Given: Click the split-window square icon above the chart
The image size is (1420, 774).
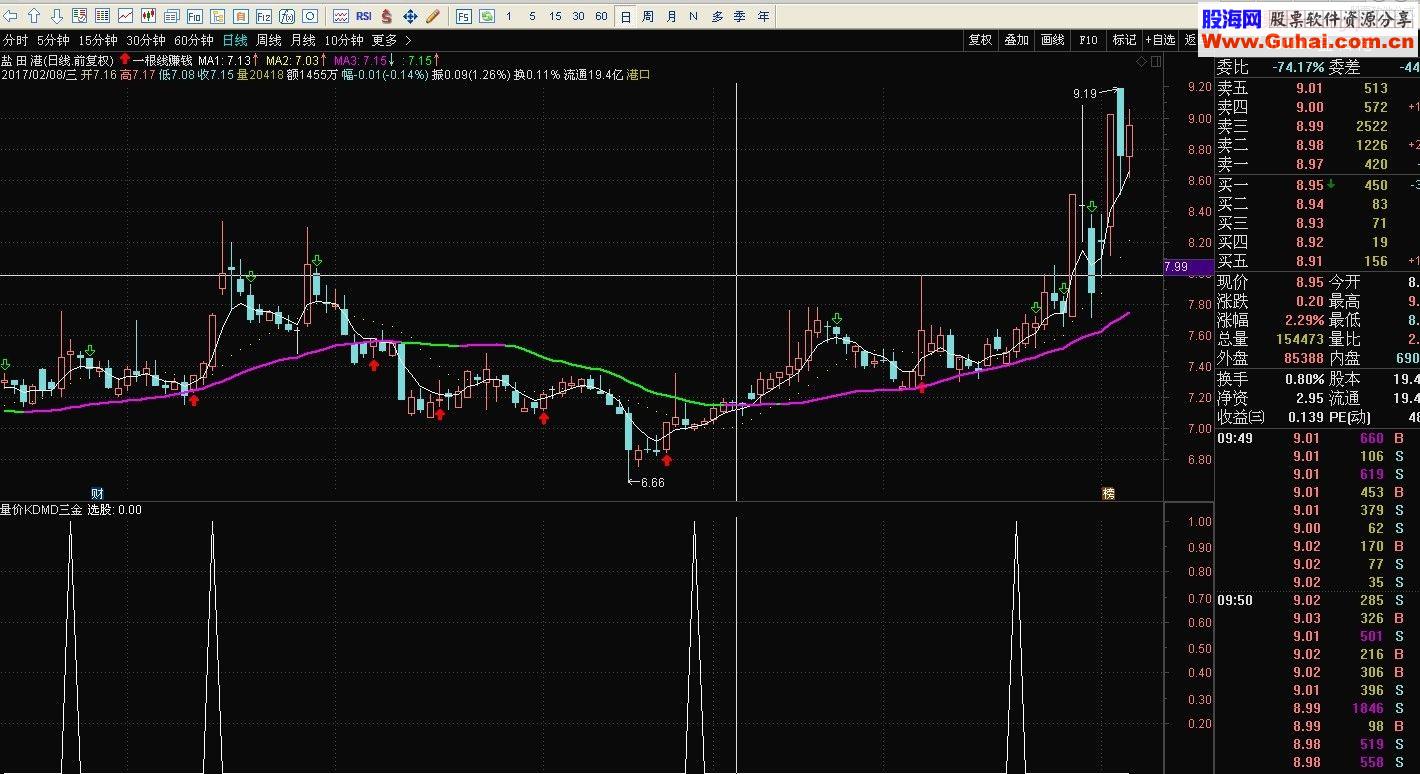Looking at the screenshot, I should click(x=1156, y=62).
